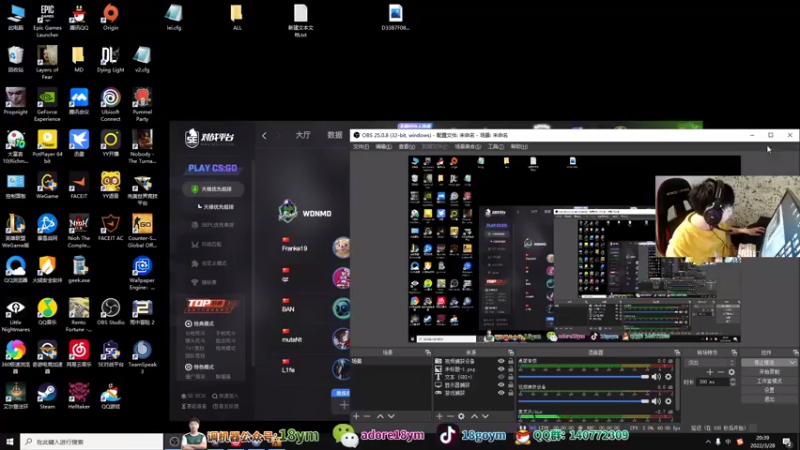Screen dimensions: 800x450
Task: Hide the 视频捕获设备 source via eye icon
Action: coord(501,361)
